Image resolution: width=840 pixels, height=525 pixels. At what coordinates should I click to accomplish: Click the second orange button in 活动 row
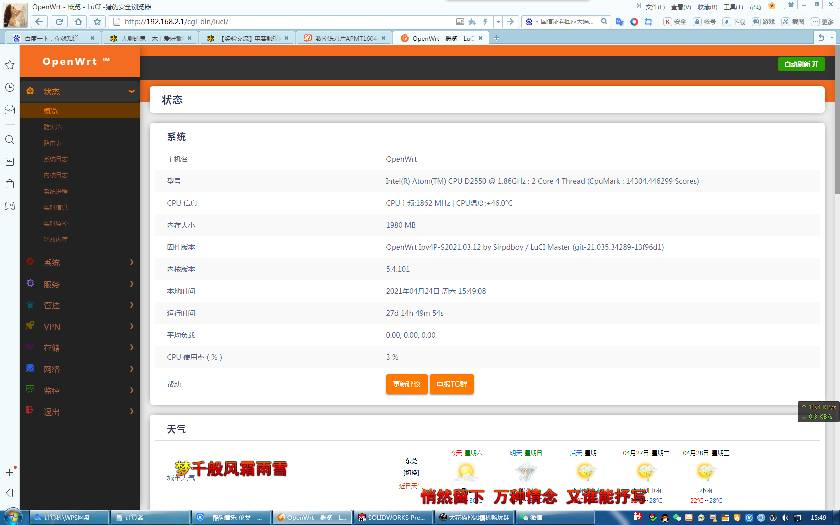pyautogui.click(x=452, y=384)
